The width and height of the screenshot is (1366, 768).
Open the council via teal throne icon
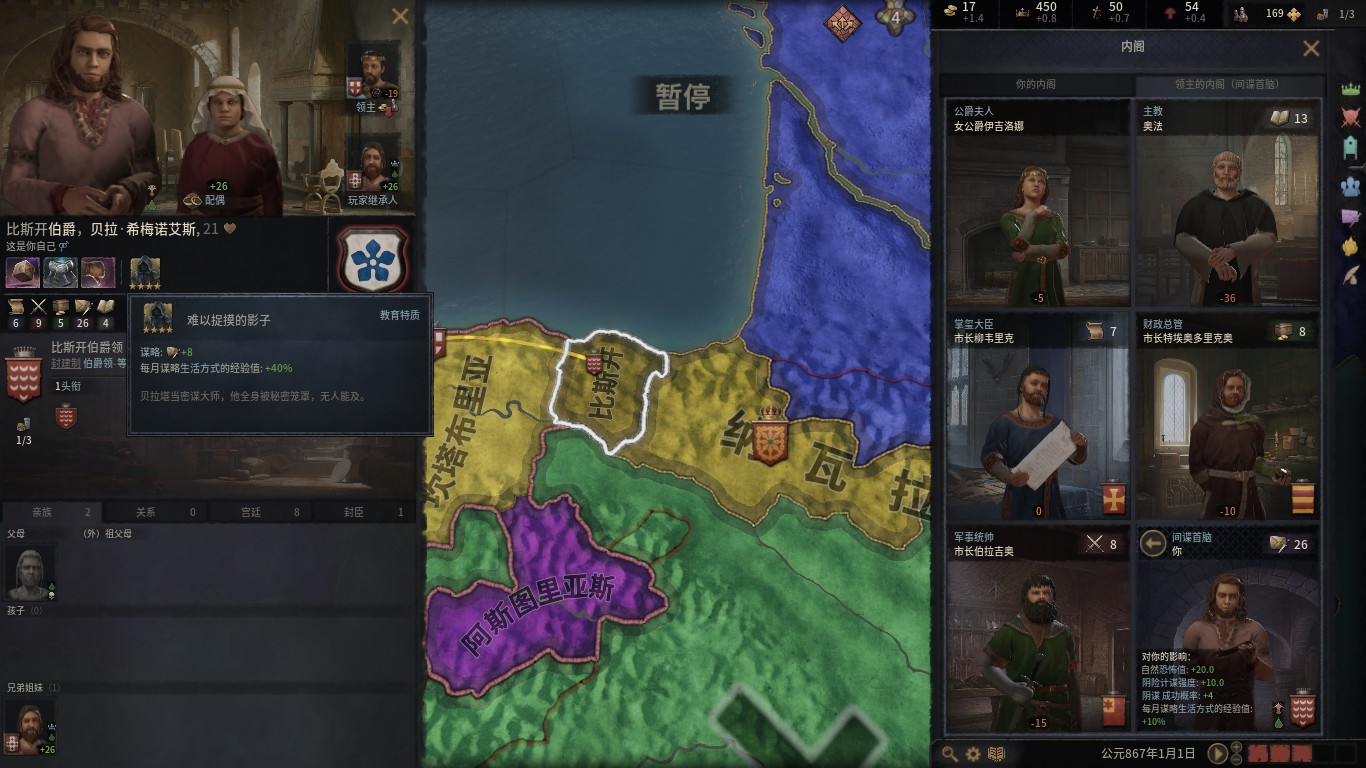pos(1350,148)
